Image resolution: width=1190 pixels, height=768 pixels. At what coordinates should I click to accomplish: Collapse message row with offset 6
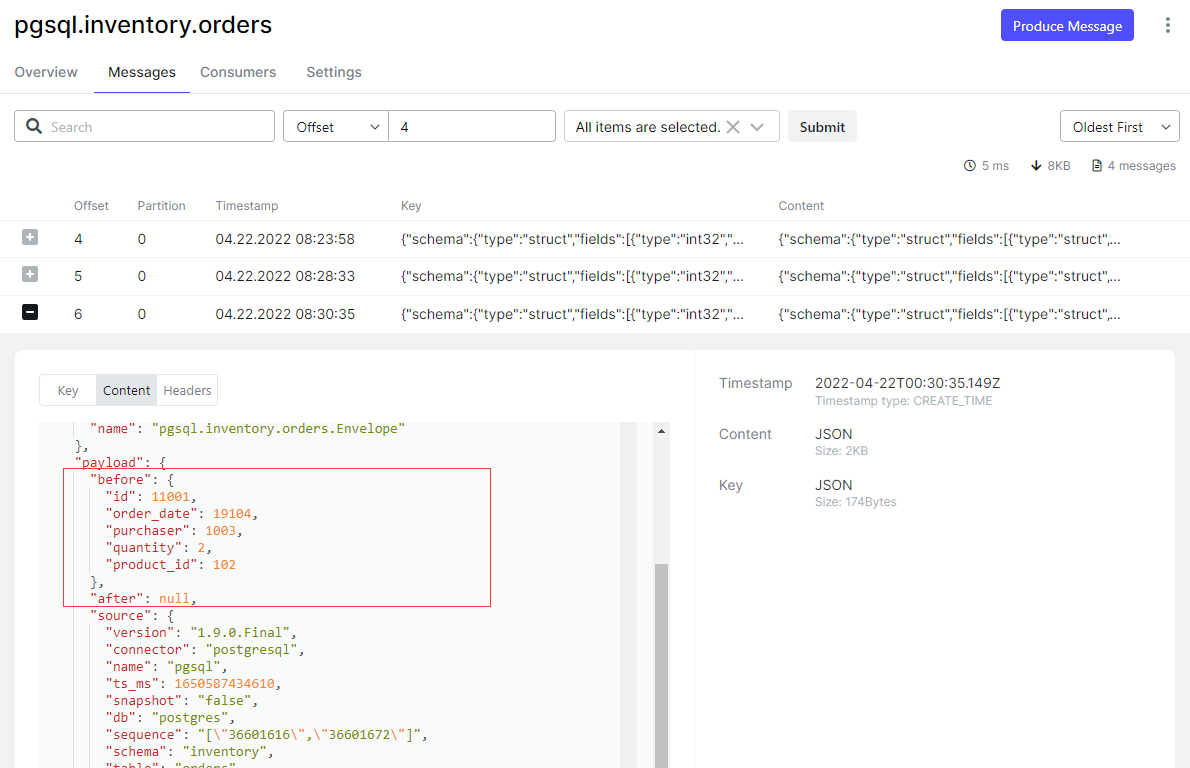(x=30, y=312)
